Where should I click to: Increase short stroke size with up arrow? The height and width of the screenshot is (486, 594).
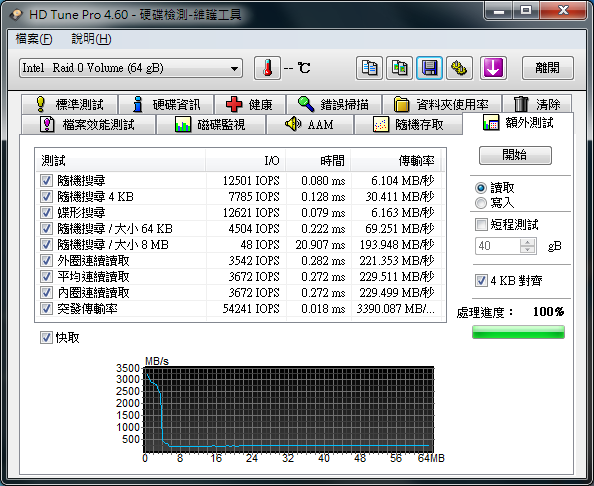[x=527, y=242]
